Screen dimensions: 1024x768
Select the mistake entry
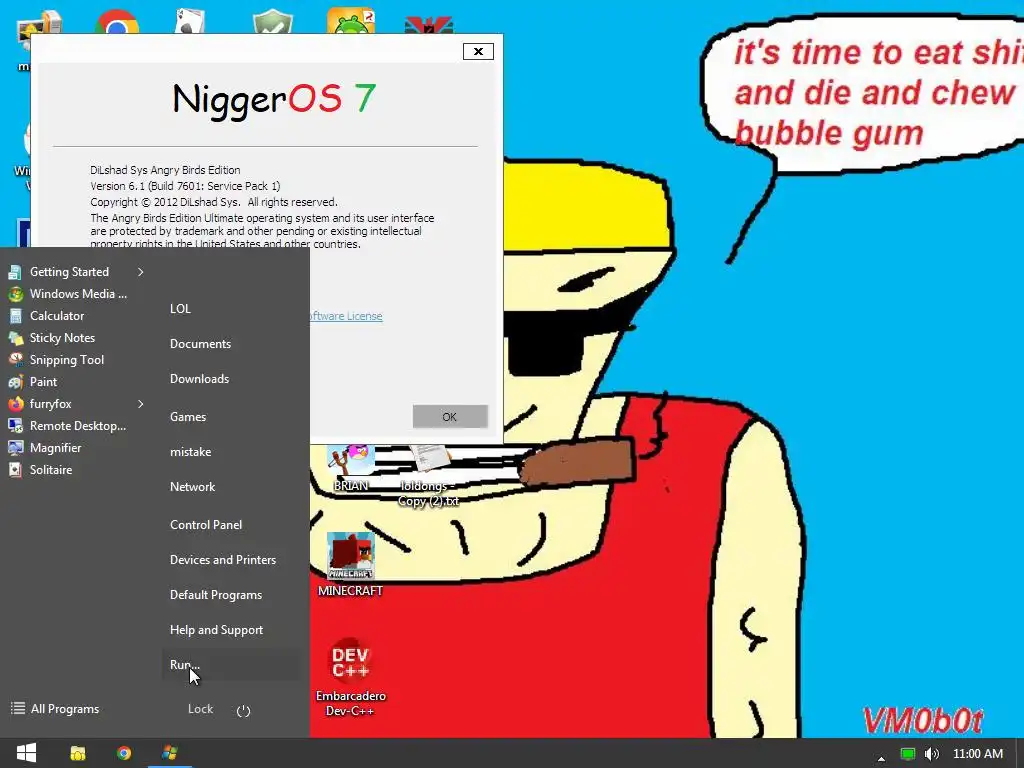tap(191, 452)
